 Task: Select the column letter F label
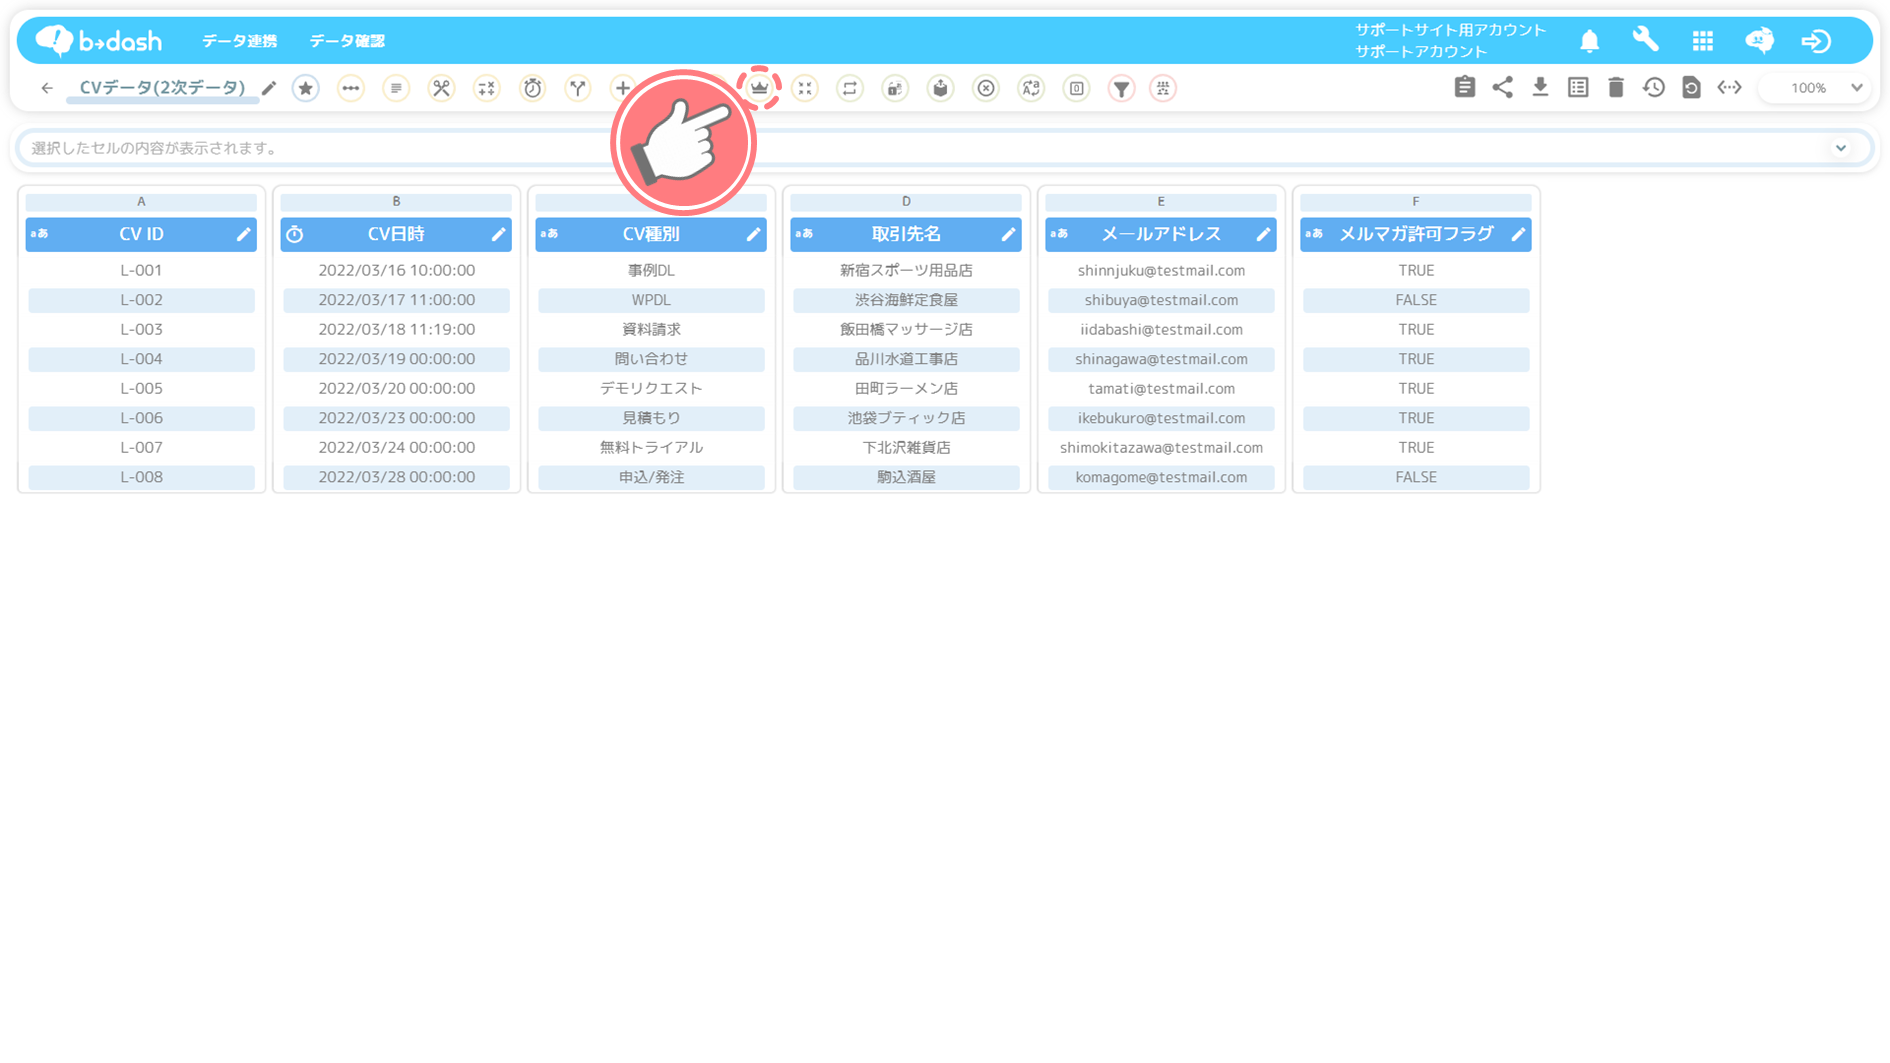click(1416, 202)
